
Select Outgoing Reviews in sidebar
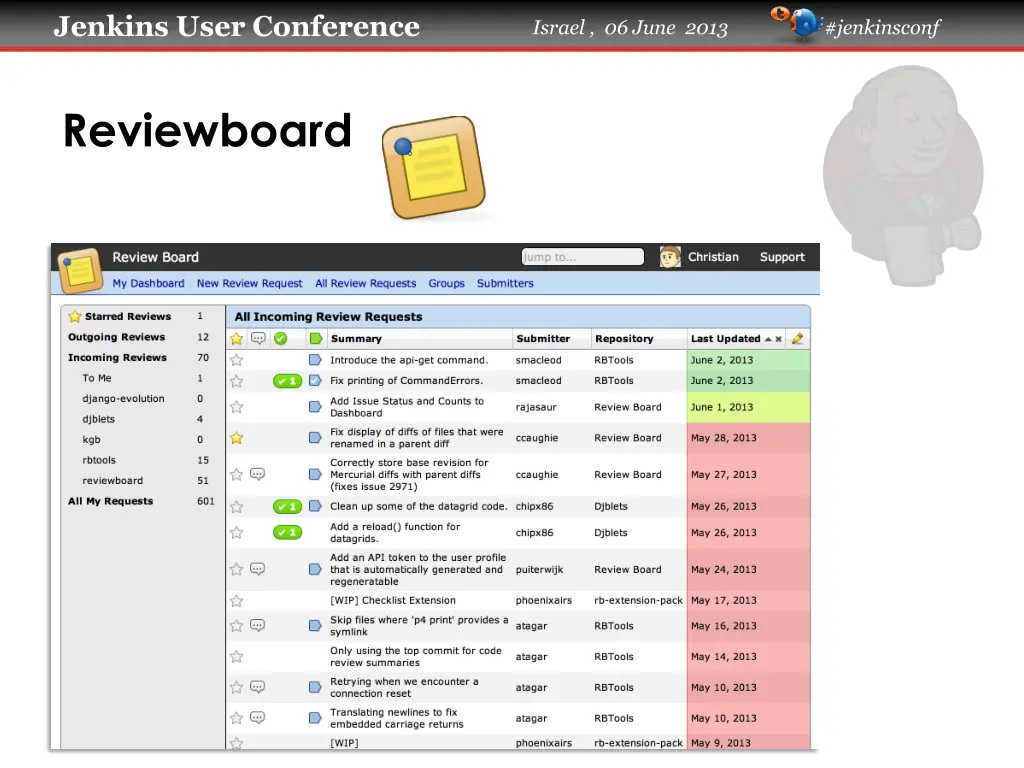(117, 337)
